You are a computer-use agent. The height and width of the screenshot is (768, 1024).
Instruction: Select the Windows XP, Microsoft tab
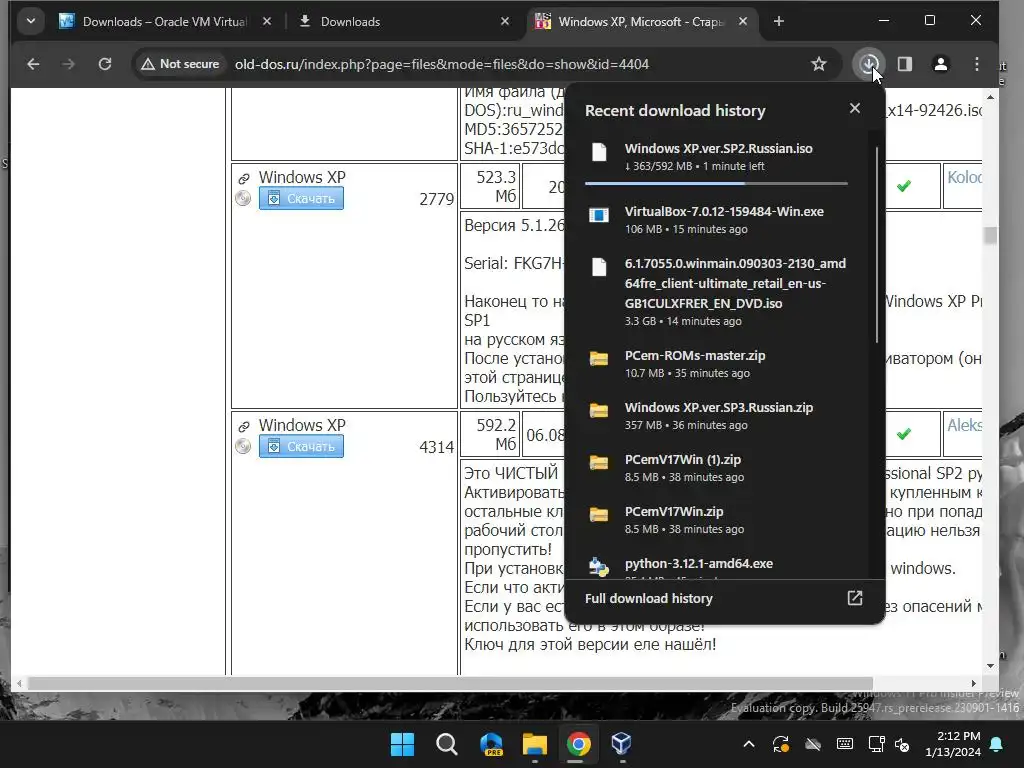point(641,22)
